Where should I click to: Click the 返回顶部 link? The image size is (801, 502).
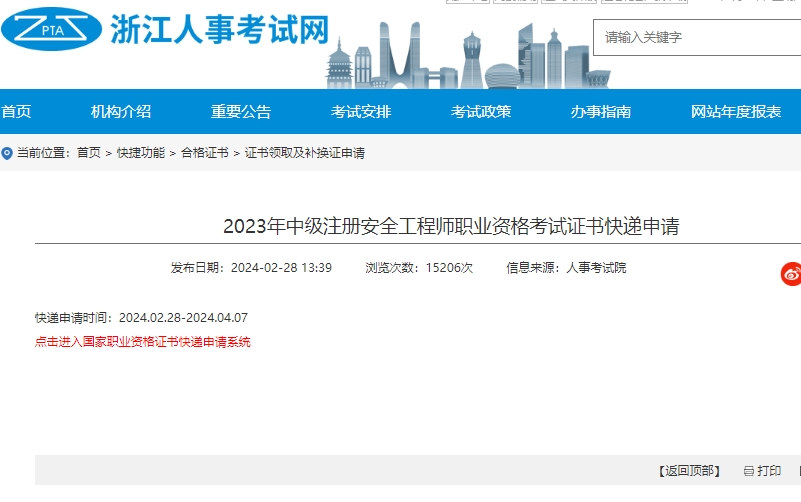tap(688, 471)
